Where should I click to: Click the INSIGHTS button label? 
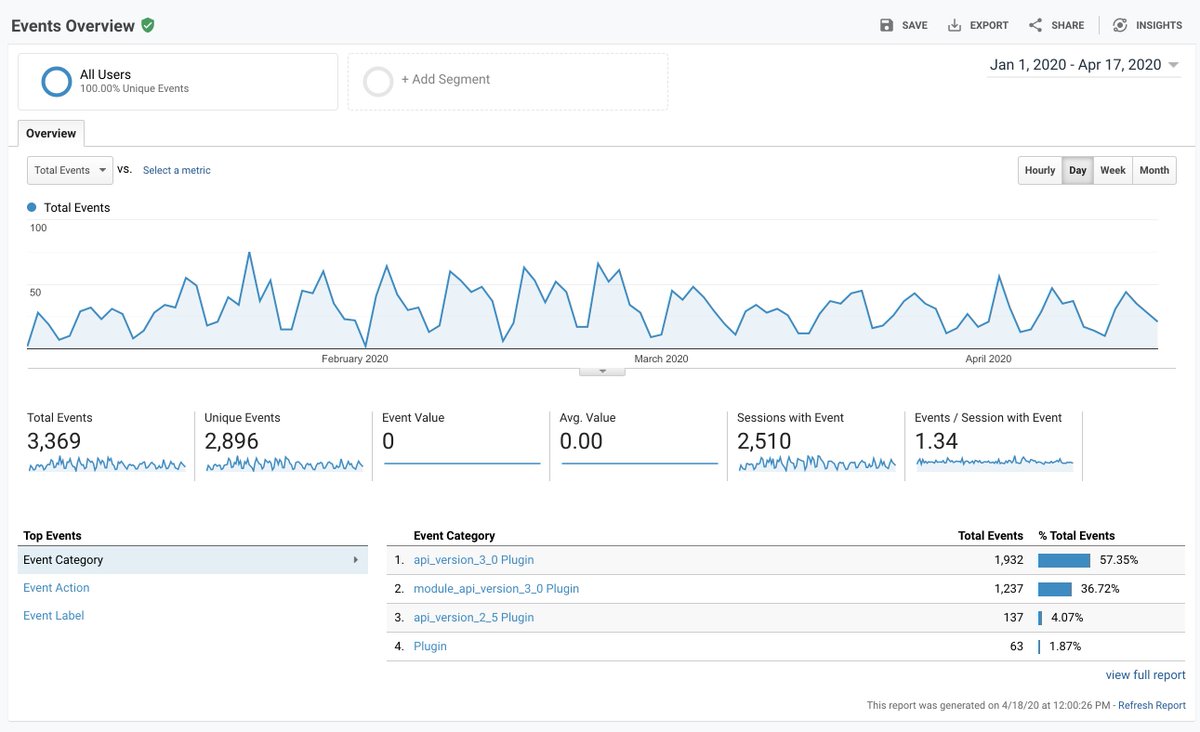[1159, 25]
